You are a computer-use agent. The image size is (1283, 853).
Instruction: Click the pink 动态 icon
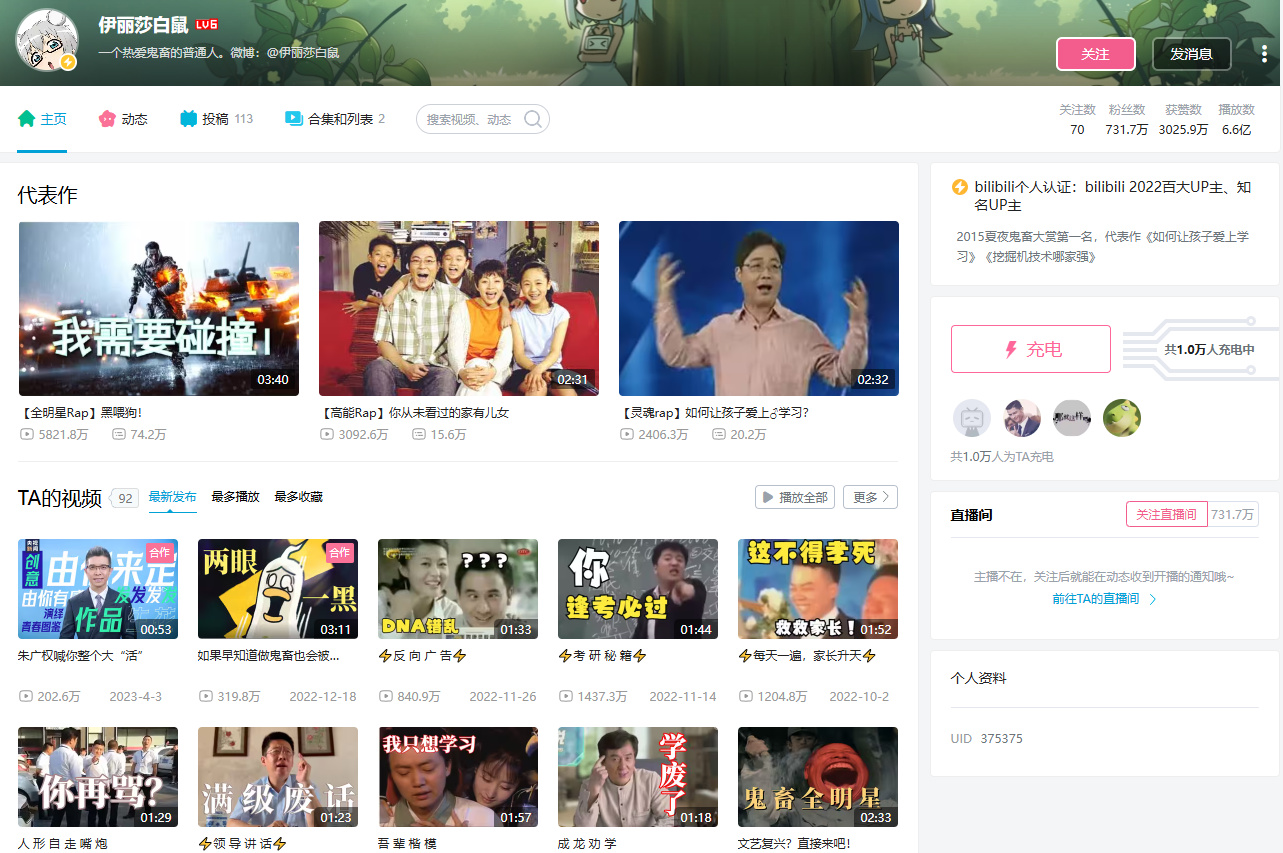coord(107,119)
